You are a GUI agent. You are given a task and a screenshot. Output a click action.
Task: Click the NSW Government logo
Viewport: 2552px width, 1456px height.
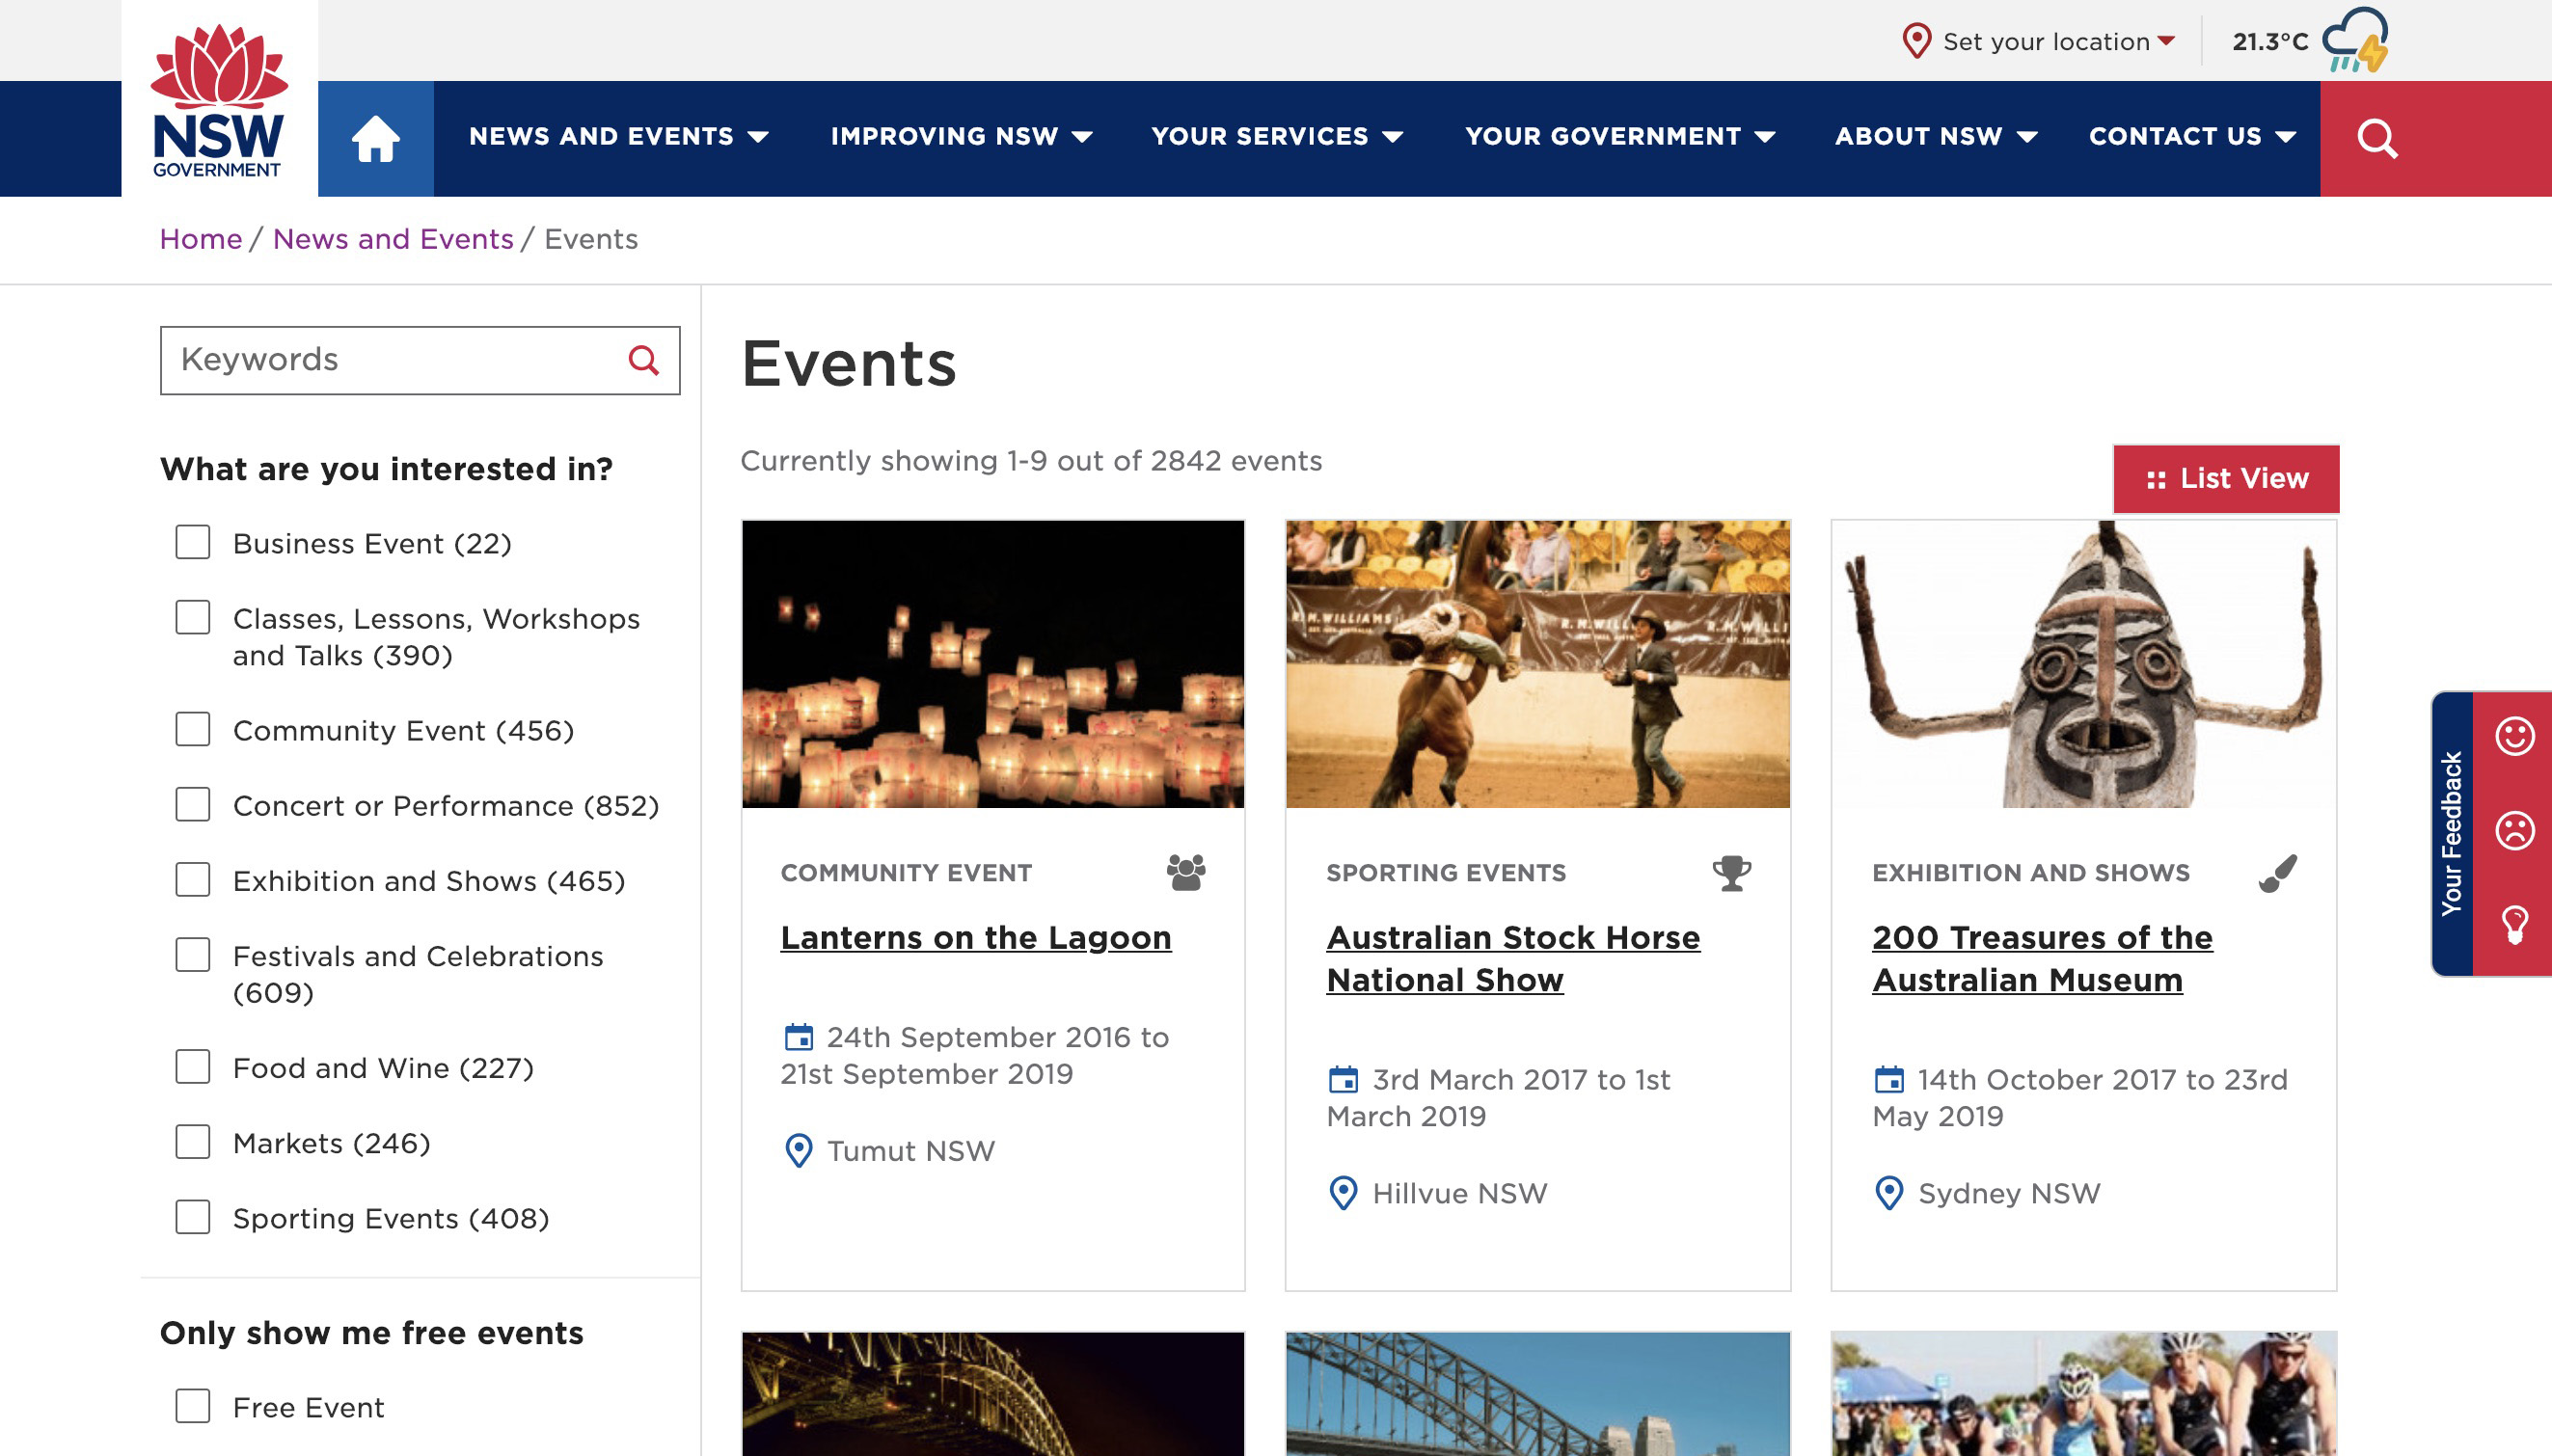219,100
